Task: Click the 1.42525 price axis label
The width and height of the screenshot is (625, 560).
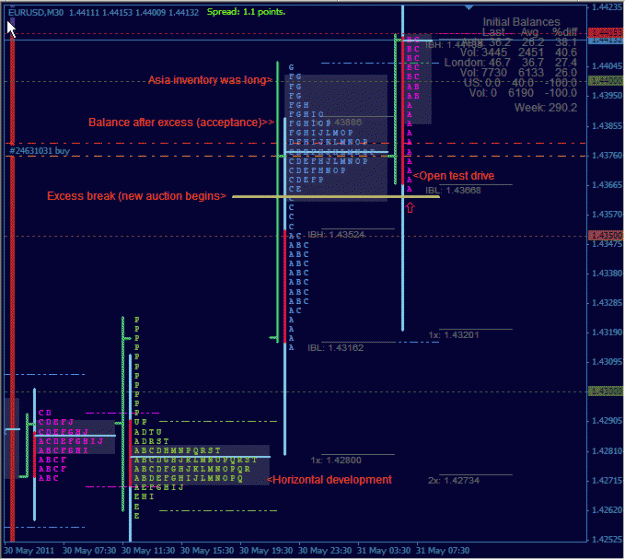Action: click(x=607, y=540)
